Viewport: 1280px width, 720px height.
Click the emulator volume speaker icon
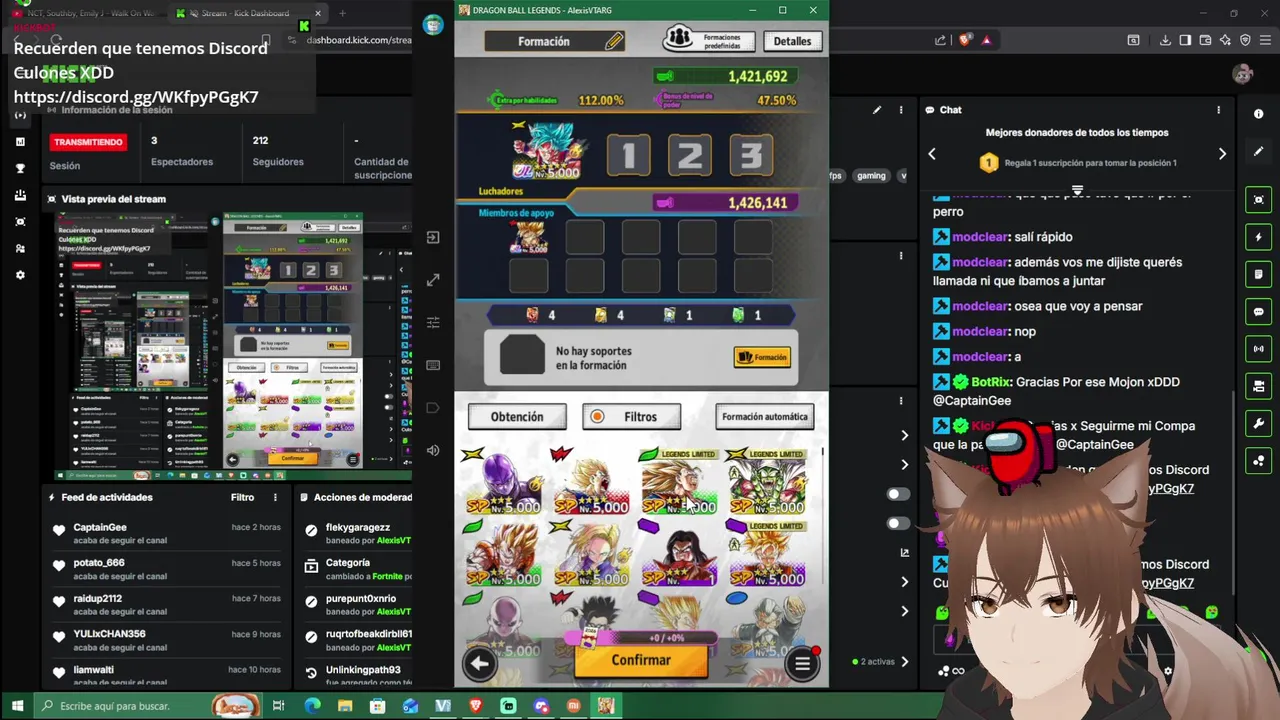[433, 450]
